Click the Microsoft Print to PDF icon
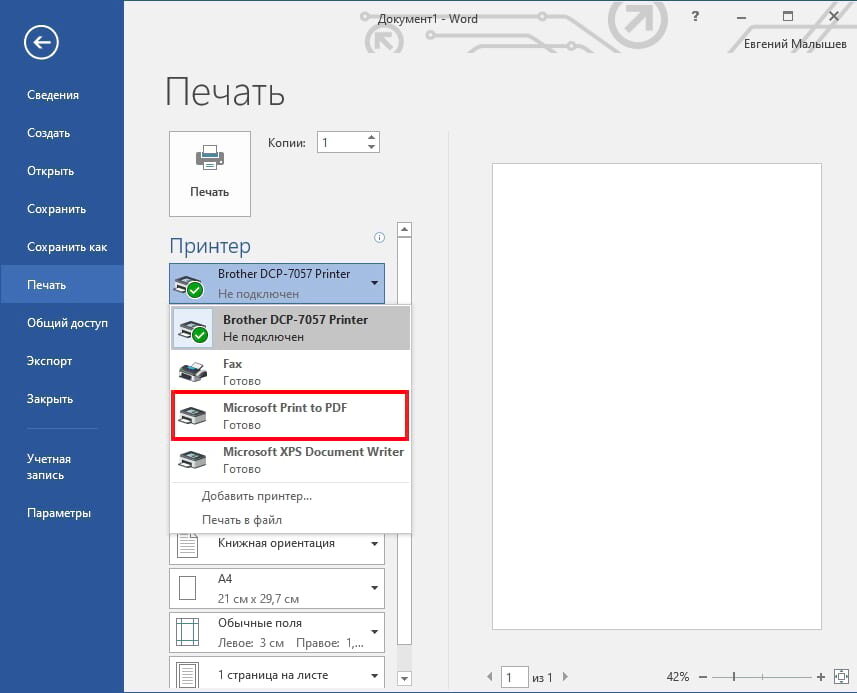 tap(193, 416)
